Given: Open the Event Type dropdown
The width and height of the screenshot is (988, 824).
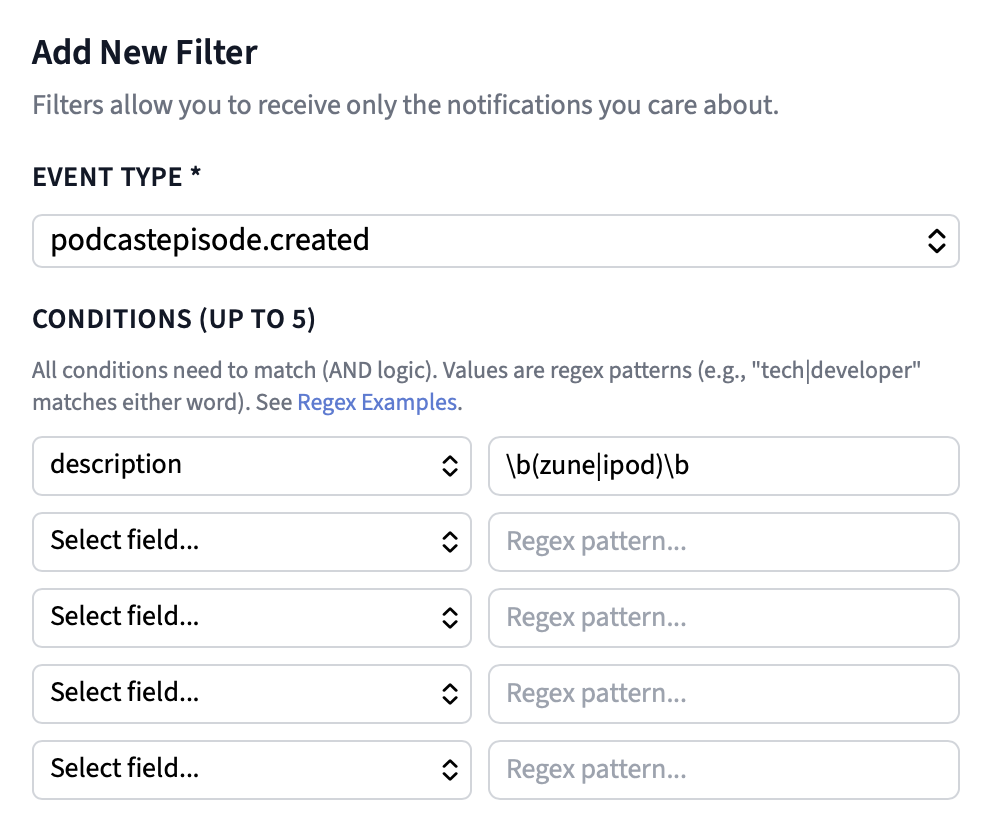Looking at the screenshot, I should click(x=495, y=240).
